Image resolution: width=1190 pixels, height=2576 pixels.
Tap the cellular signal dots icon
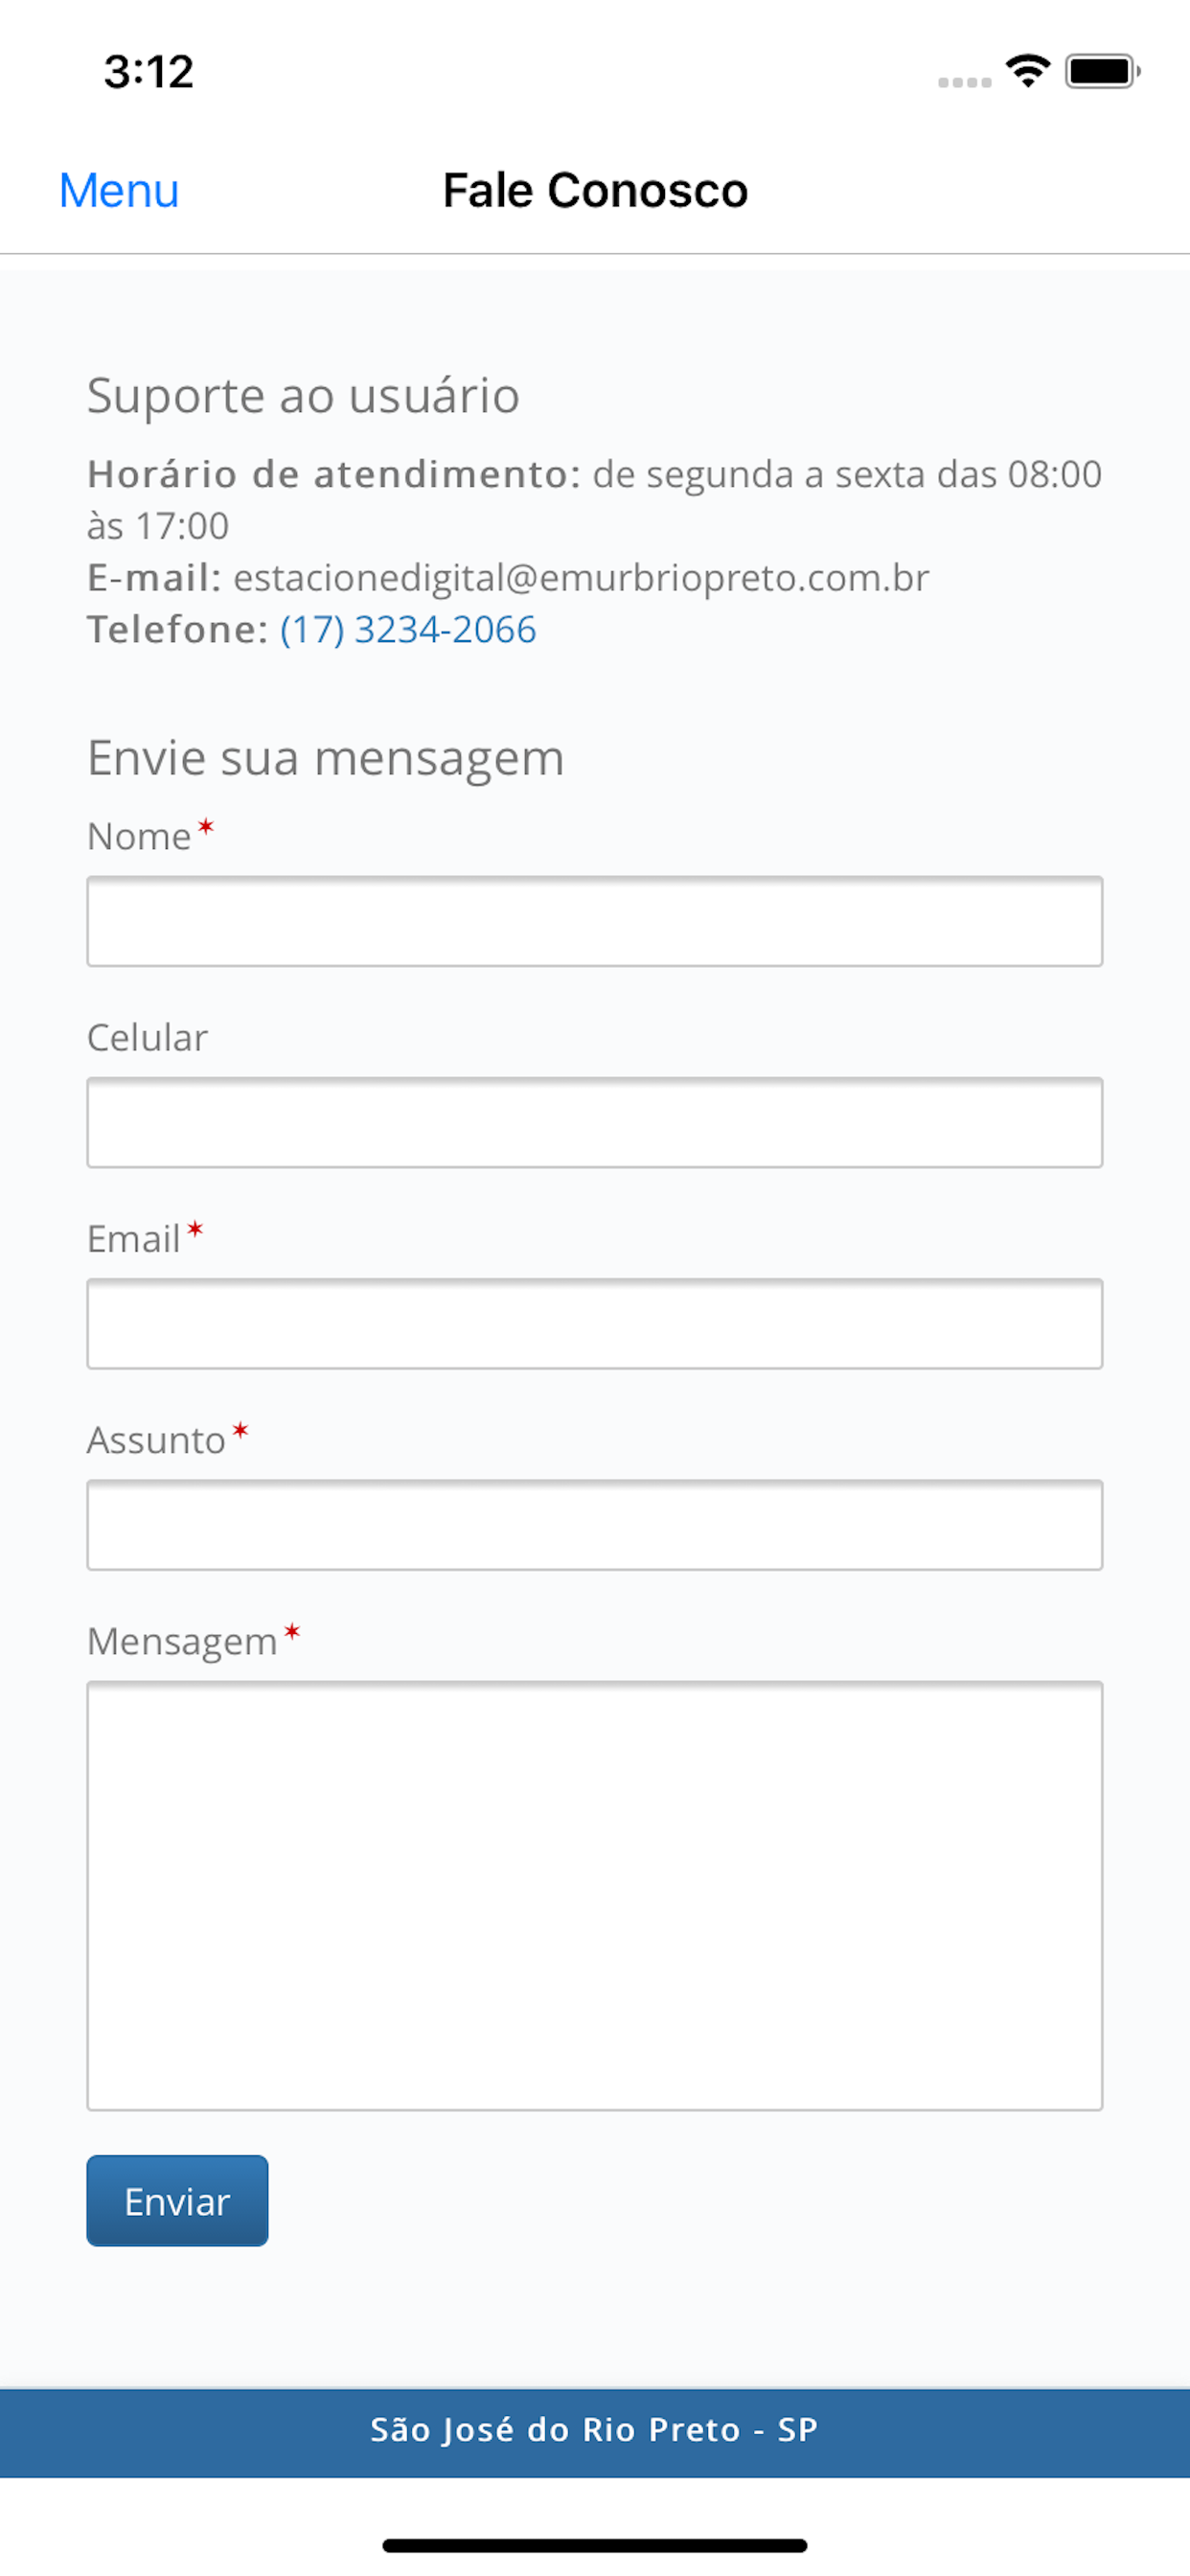pyautogui.click(x=964, y=82)
